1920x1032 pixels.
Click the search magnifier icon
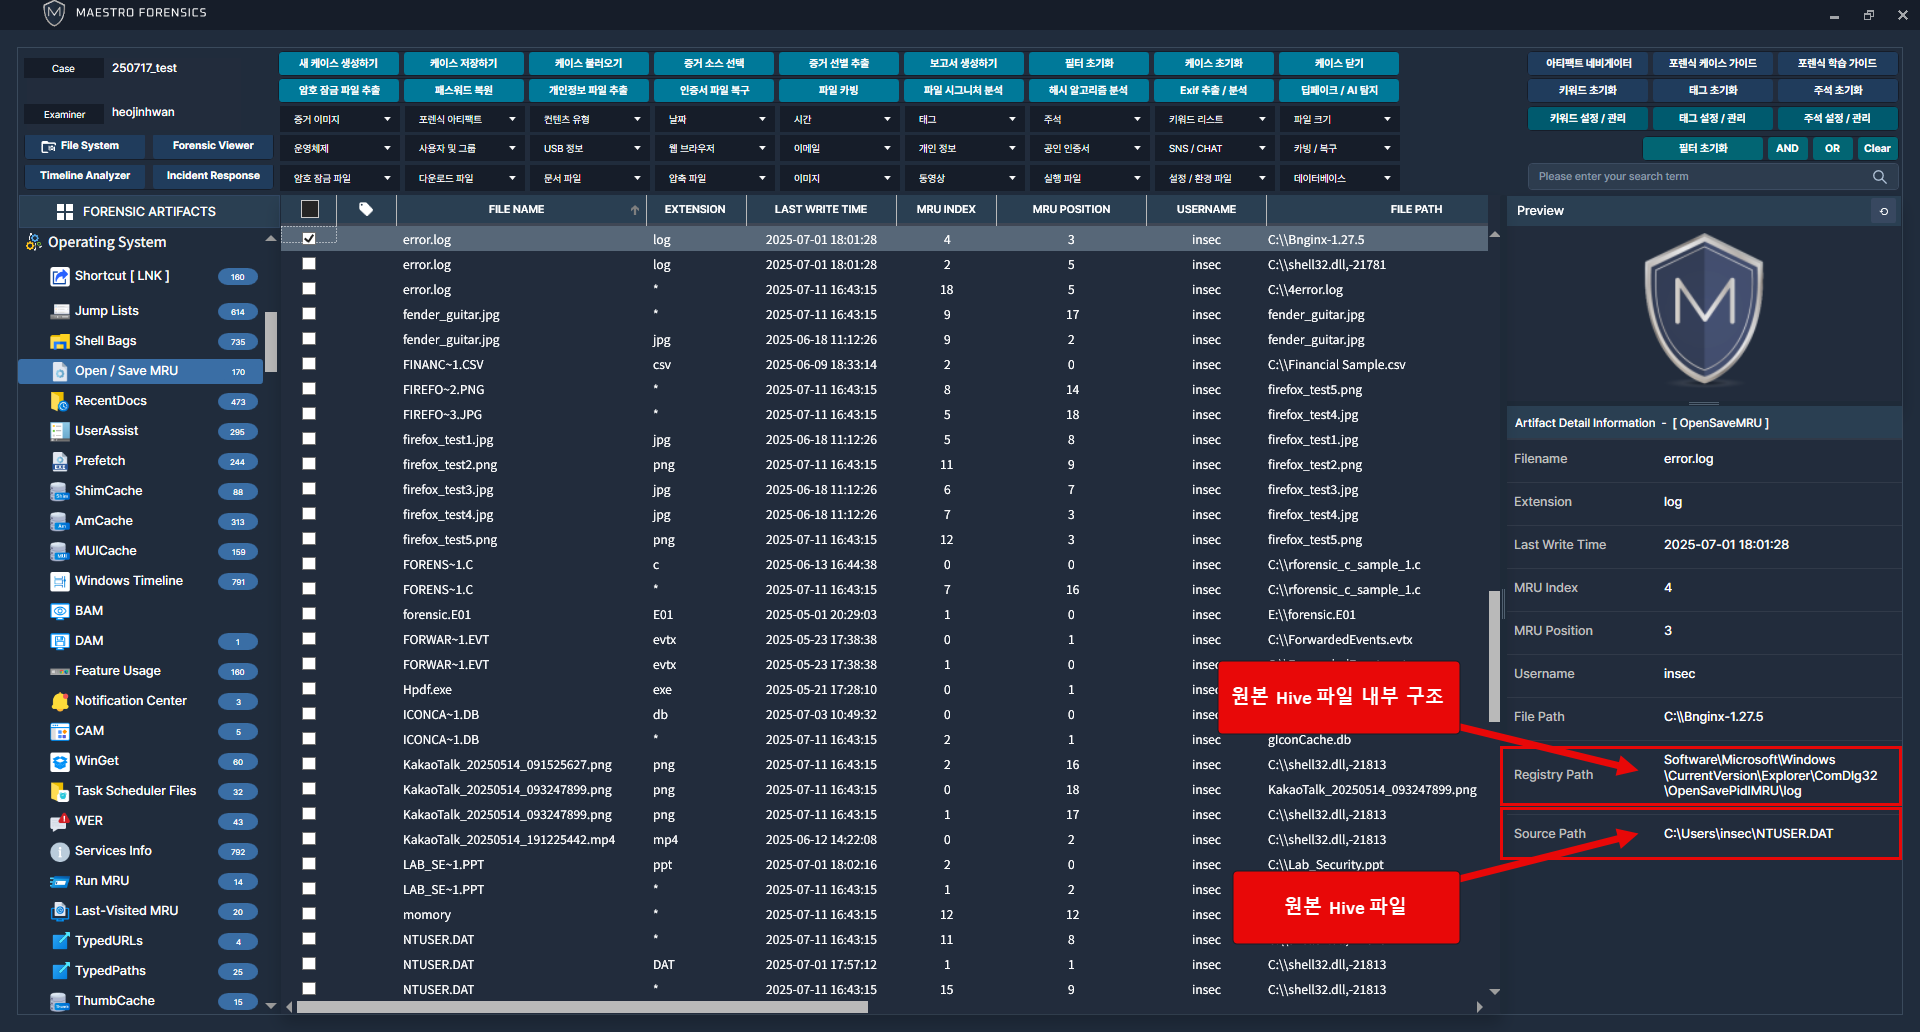(1879, 177)
